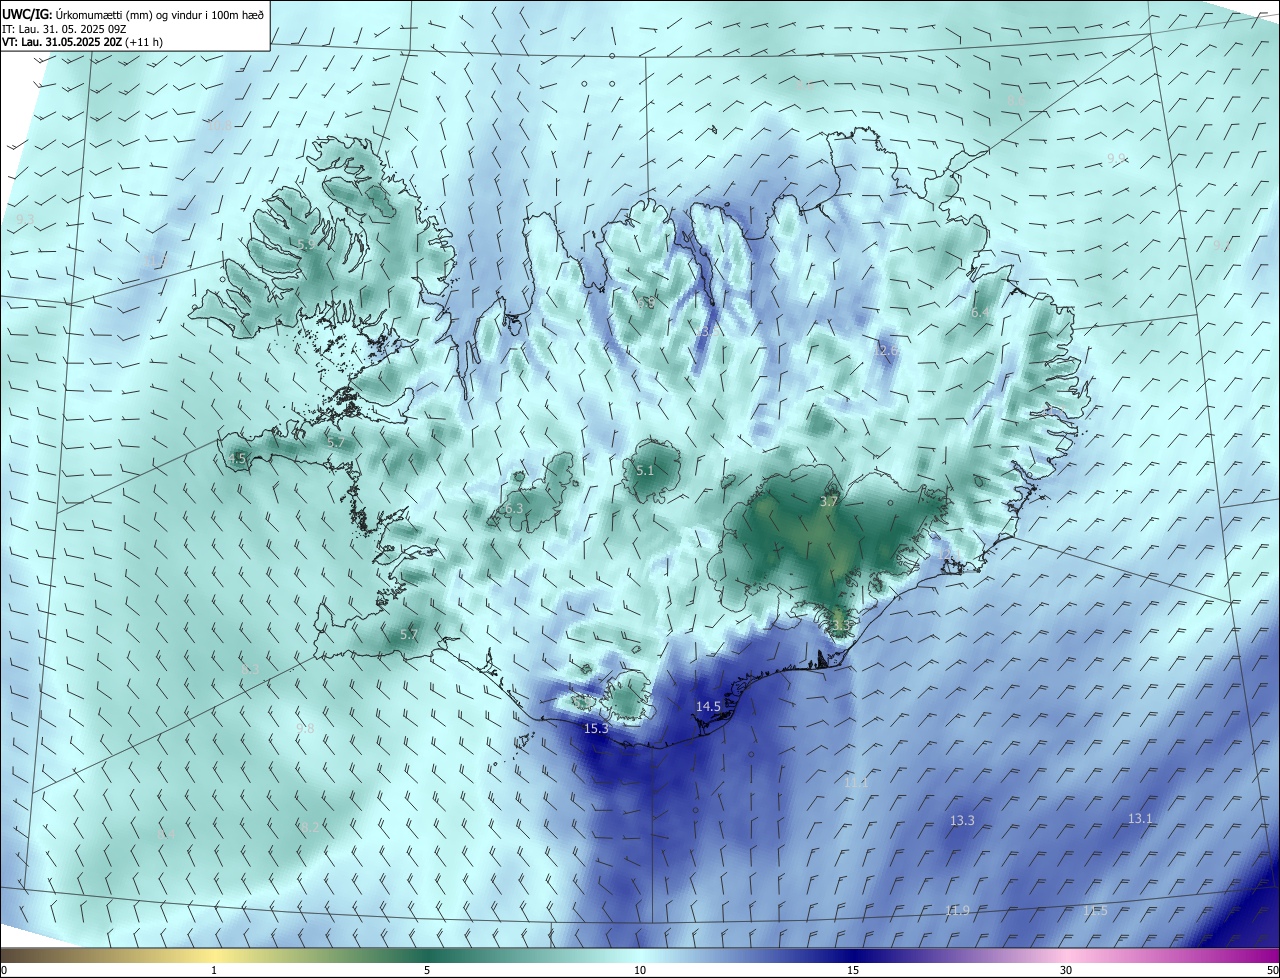1280x978 pixels.
Task: Click the 11.5 value near the bottom
Action: pyautogui.click(x=1095, y=910)
